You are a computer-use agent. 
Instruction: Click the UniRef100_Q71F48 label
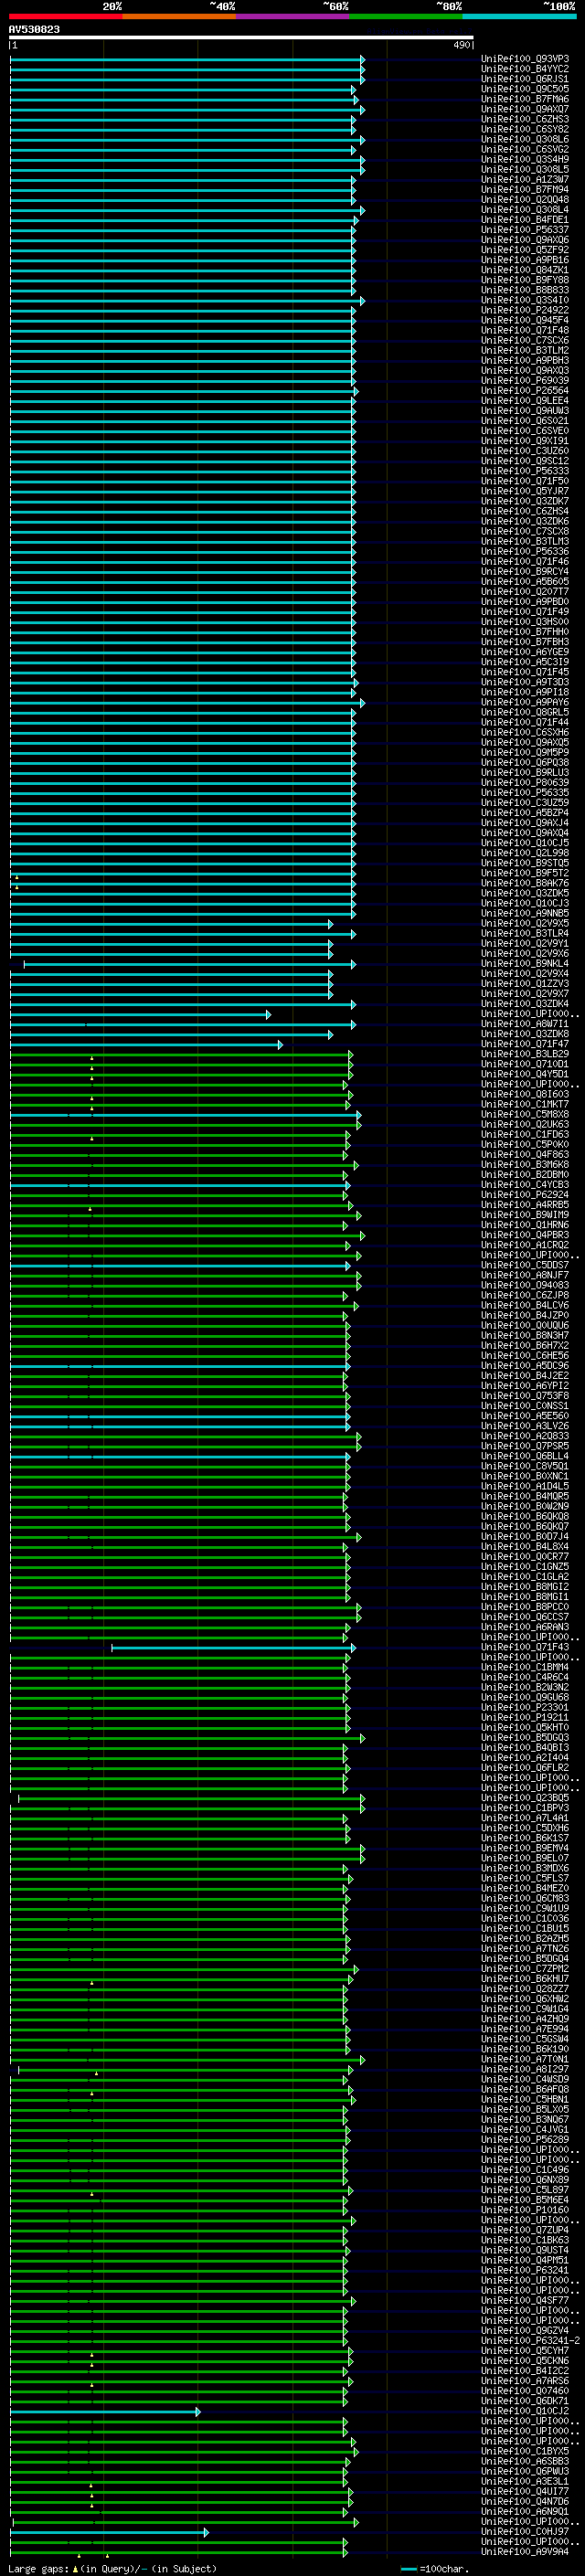[x=525, y=330]
